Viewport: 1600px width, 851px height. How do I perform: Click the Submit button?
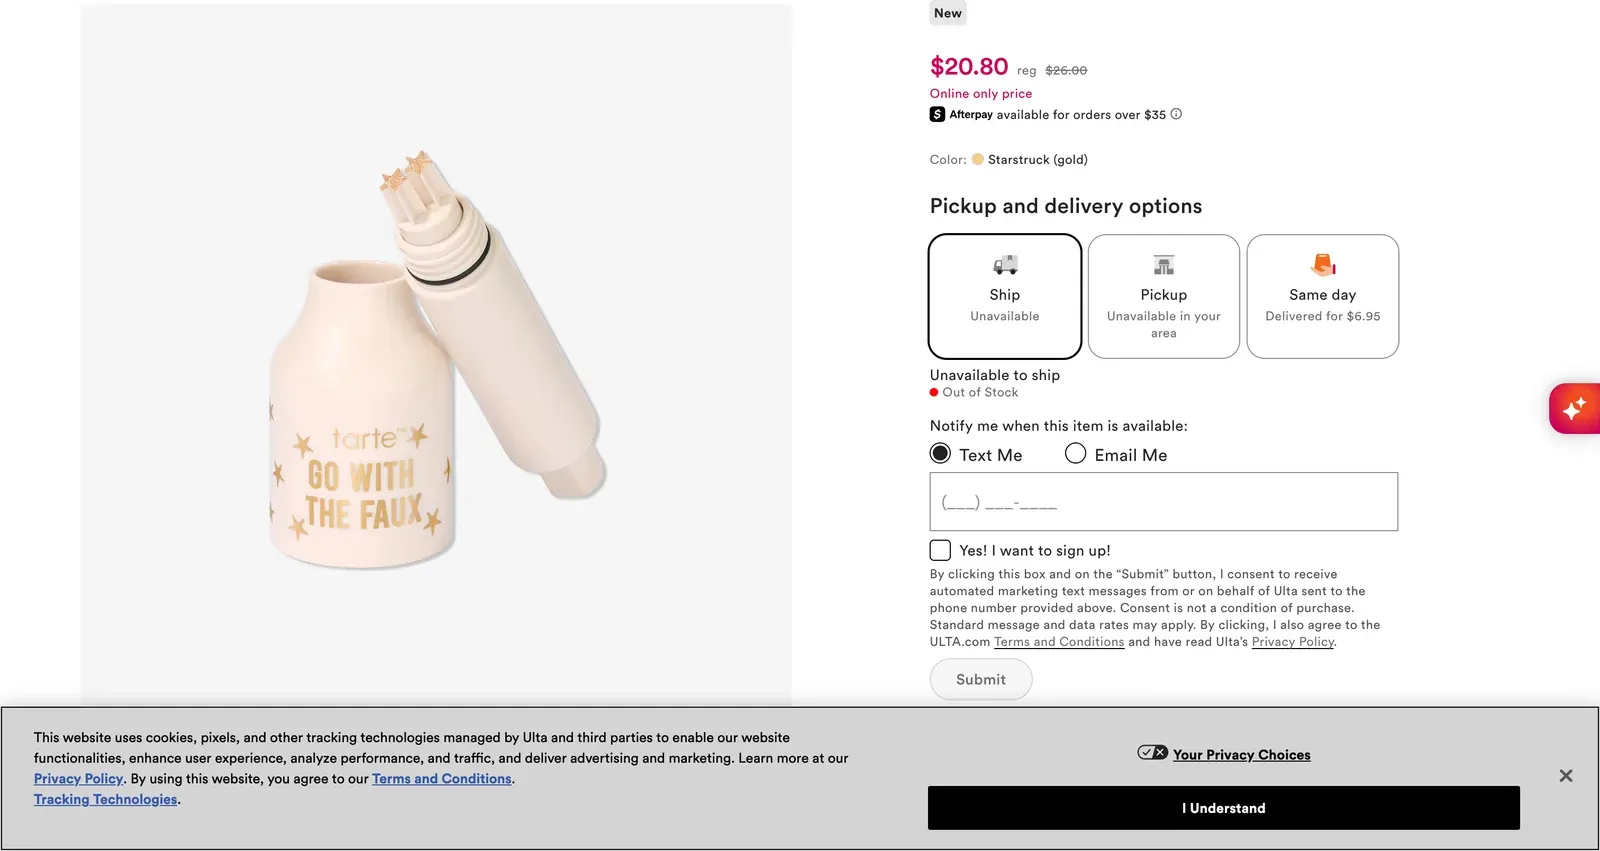click(980, 679)
